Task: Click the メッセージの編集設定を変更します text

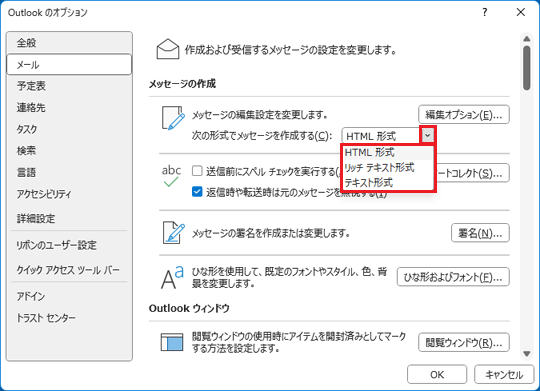Action: click(x=260, y=114)
